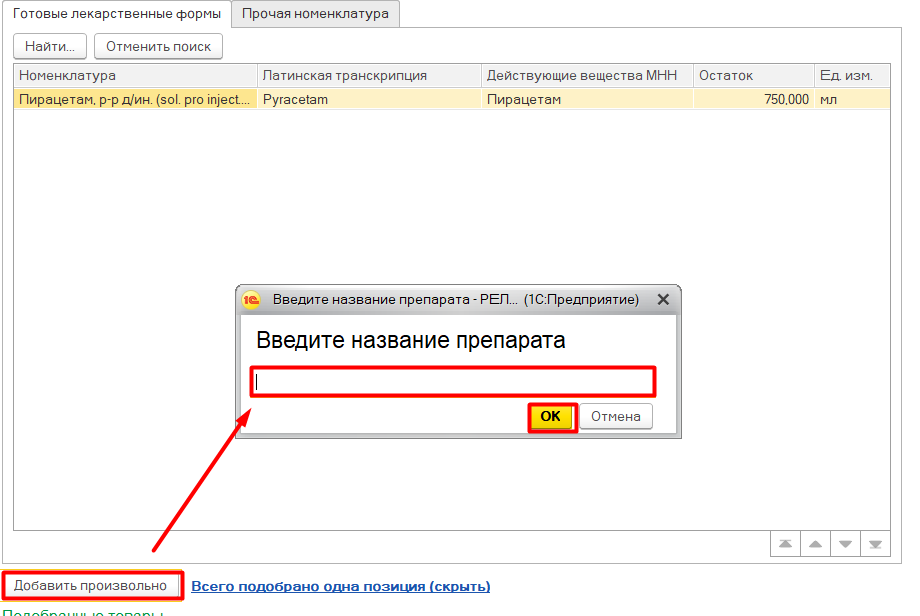Viewport: 920px width, 616px height.
Task: Click the 1C logo in dialog title bar
Action: (x=252, y=300)
